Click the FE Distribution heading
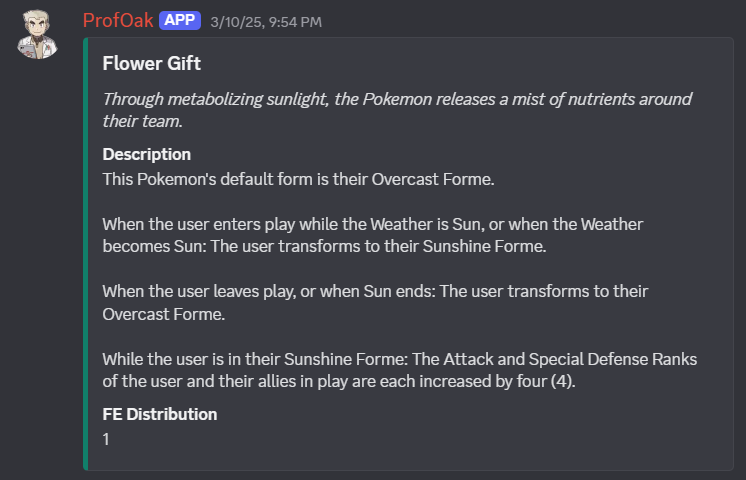This screenshot has height=480, width=746. pyautogui.click(x=160, y=414)
